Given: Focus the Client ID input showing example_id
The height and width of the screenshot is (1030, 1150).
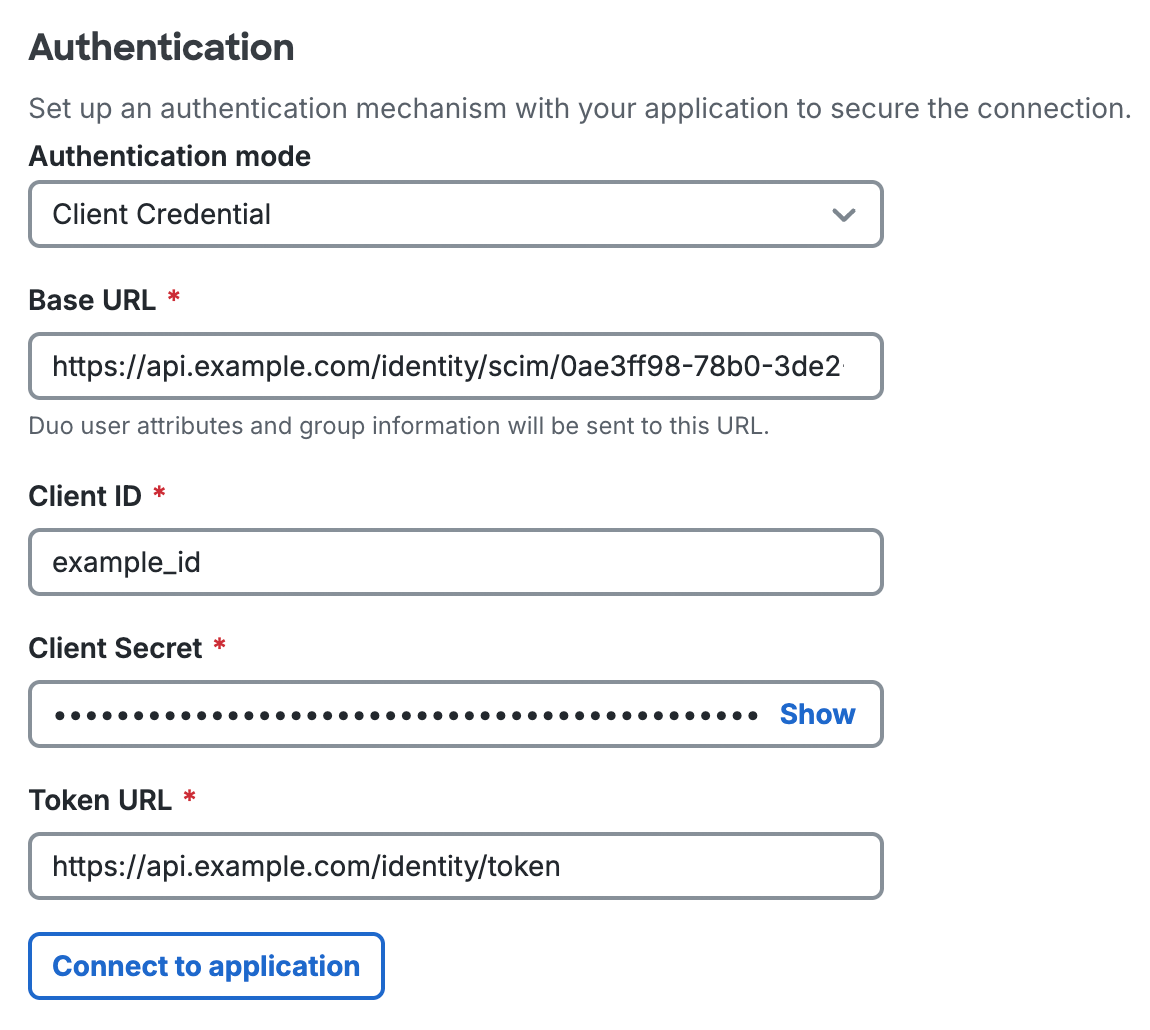Looking at the screenshot, I should click(x=456, y=562).
